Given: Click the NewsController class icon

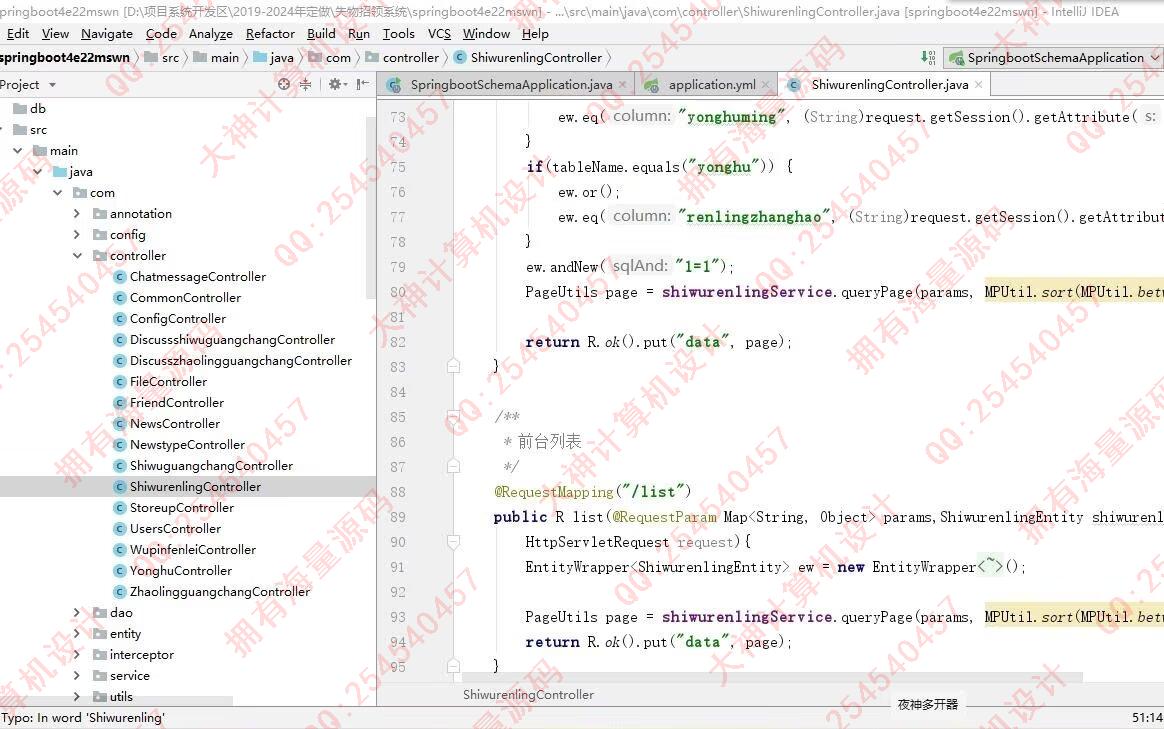Looking at the screenshot, I should click(x=120, y=424).
